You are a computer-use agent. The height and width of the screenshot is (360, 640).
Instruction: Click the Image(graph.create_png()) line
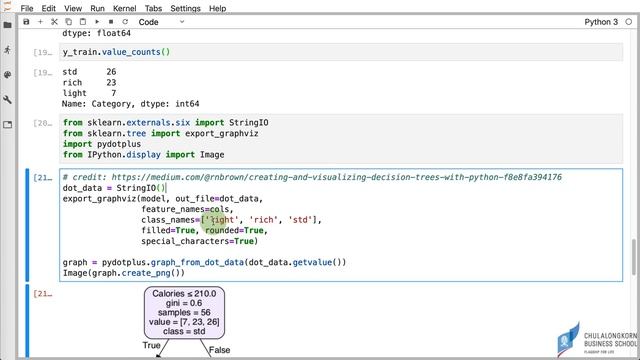pyautogui.click(x=124, y=273)
